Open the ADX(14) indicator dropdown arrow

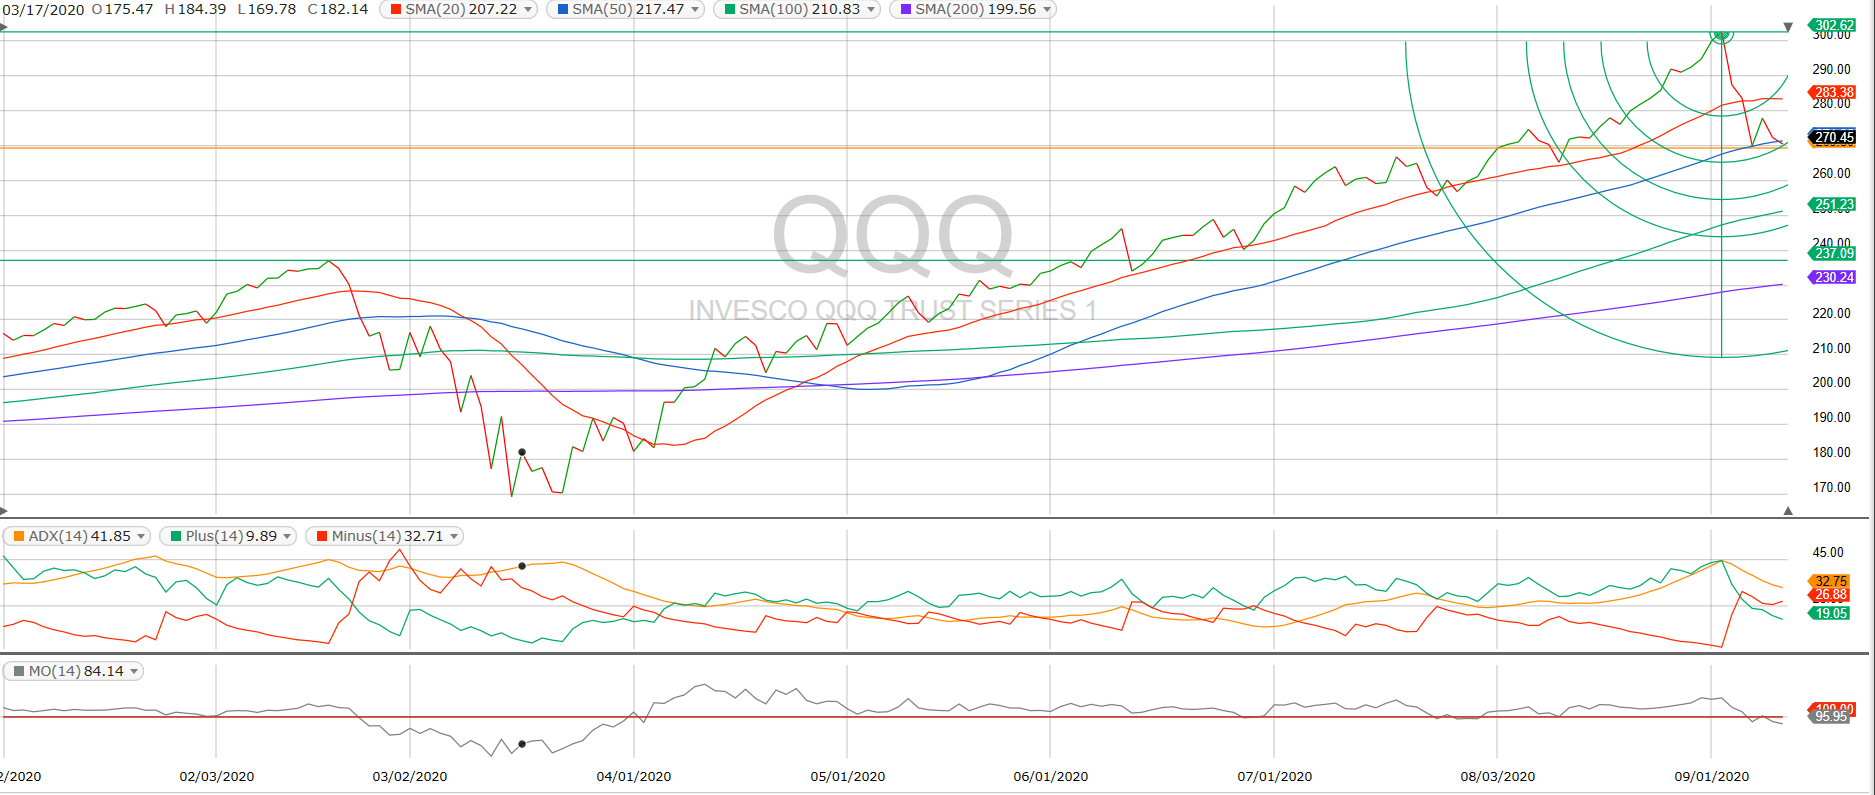tap(141, 536)
